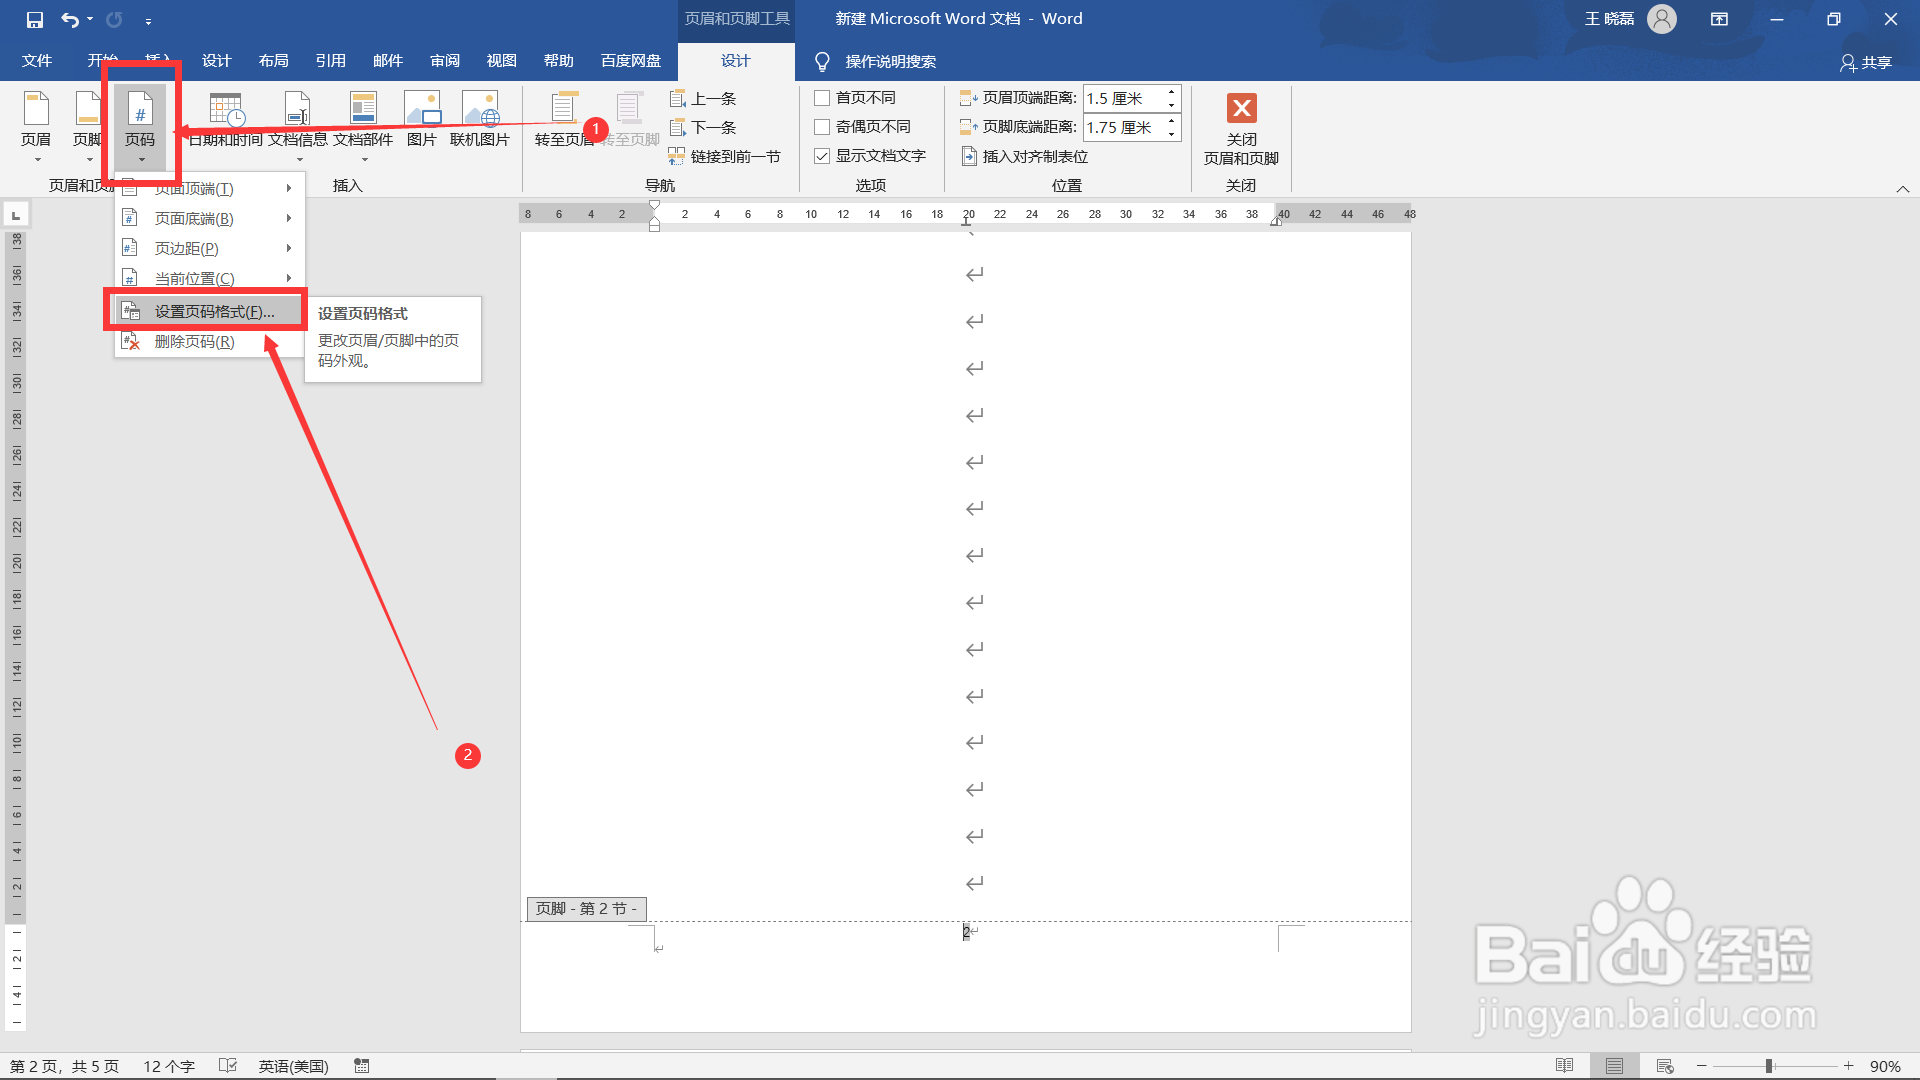
Task: Click Insert Alignment Tab icon
Action: coord(969,156)
